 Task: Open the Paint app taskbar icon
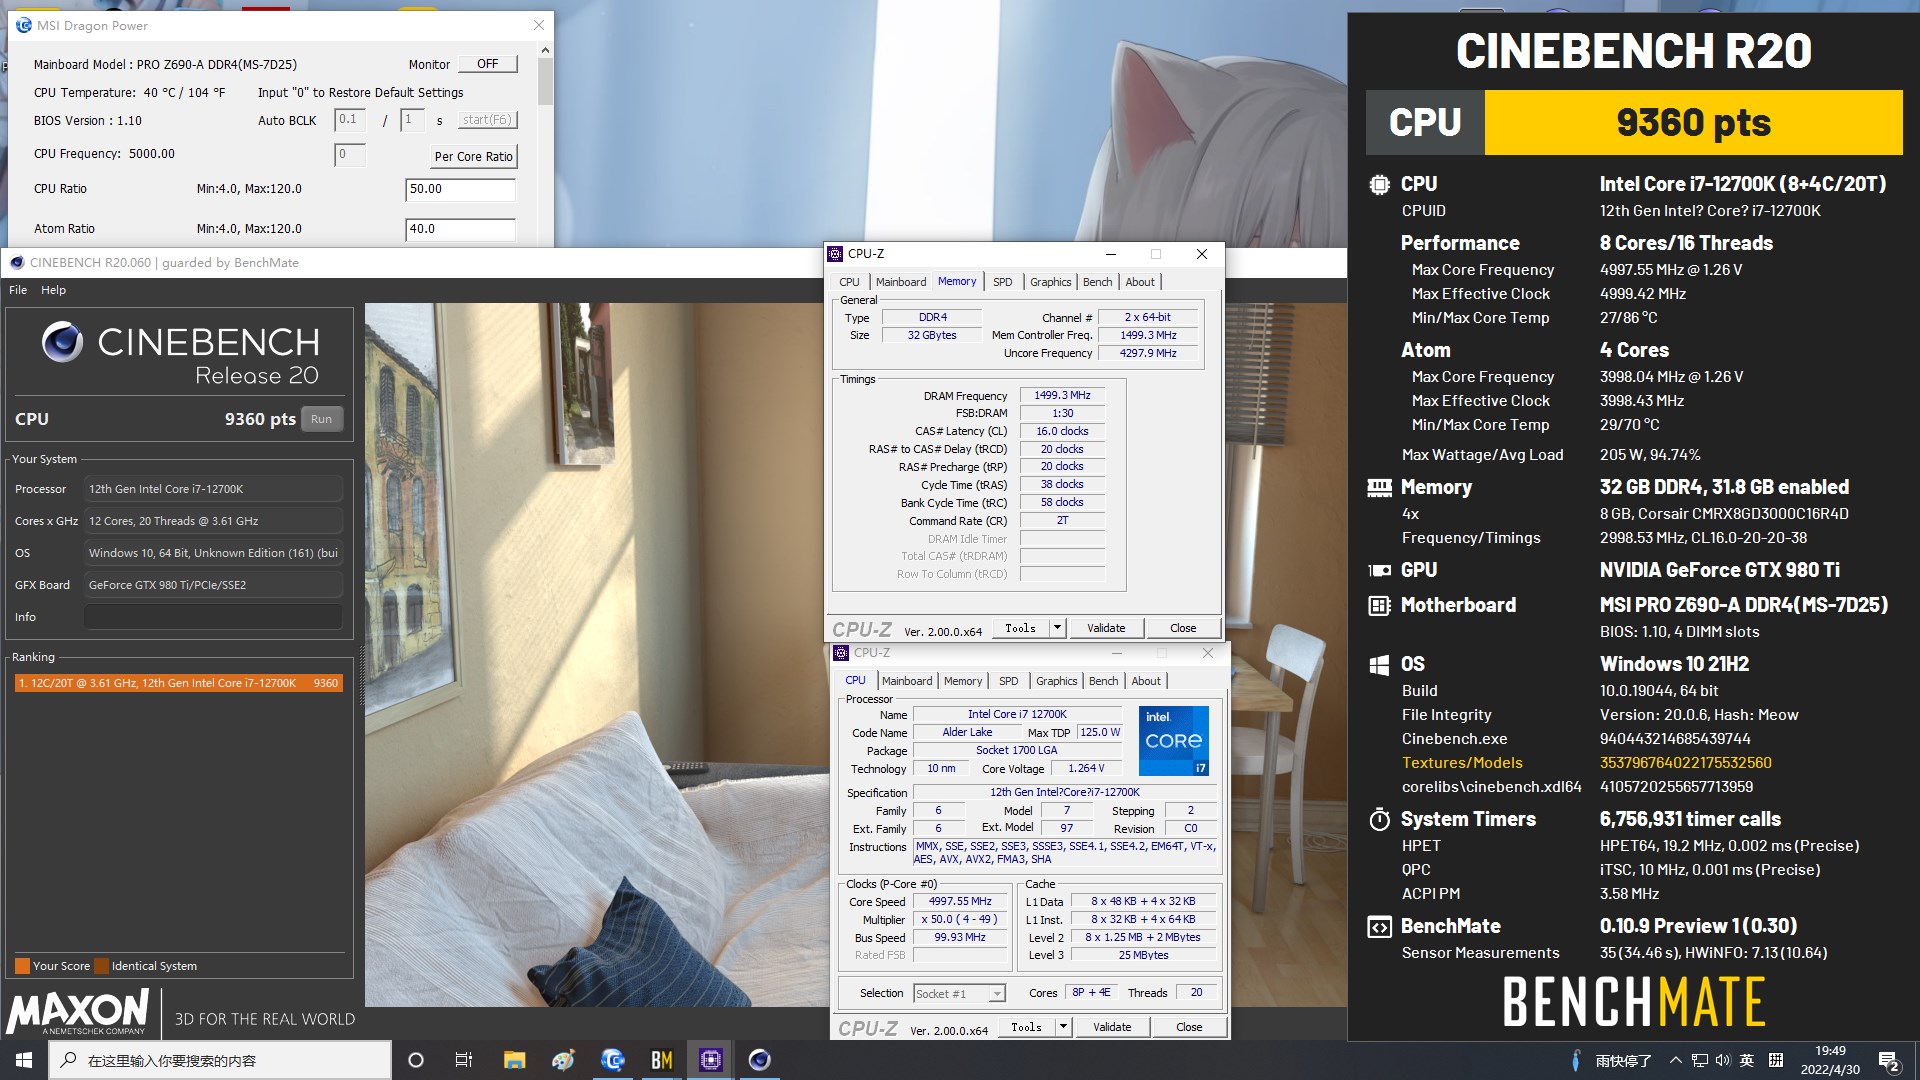[x=563, y=1060]
